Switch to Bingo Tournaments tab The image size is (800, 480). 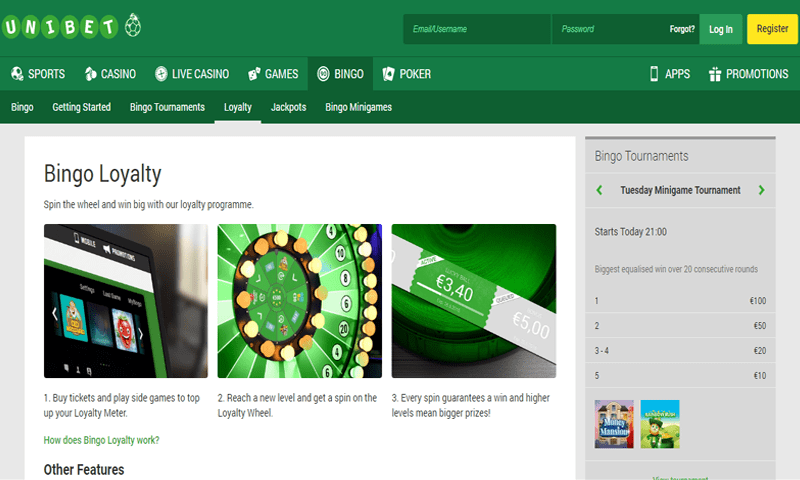167,107
